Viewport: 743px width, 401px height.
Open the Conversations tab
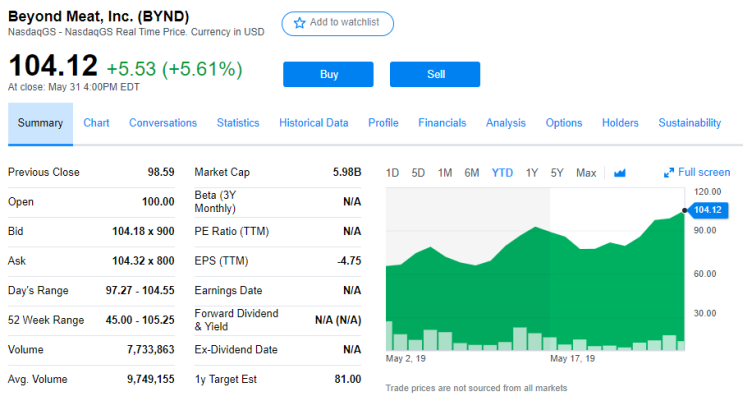tap(163, 123)
